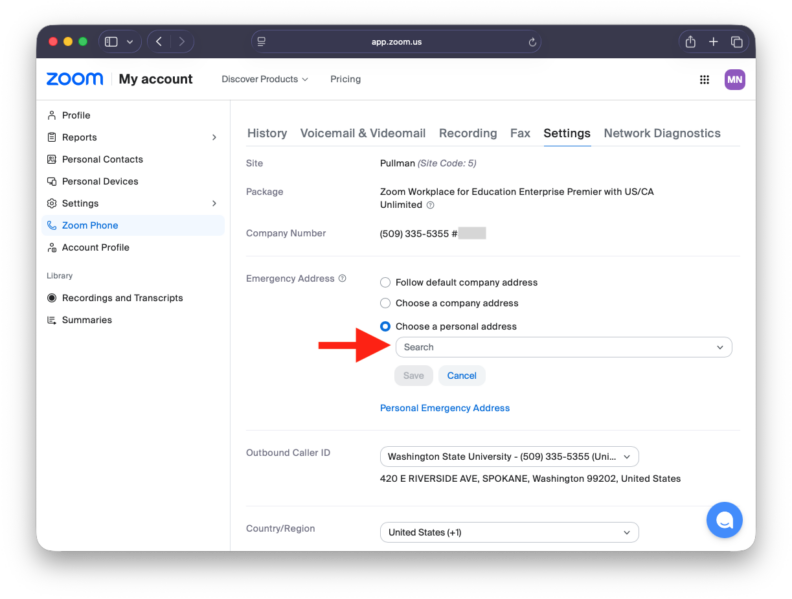Open the chat support bubble
This screenshot has height=599, width=792.
[x=724, y=520]
